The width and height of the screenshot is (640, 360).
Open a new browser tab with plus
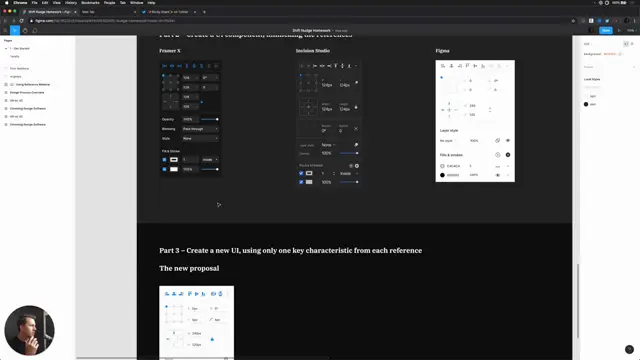pos(204,12)
